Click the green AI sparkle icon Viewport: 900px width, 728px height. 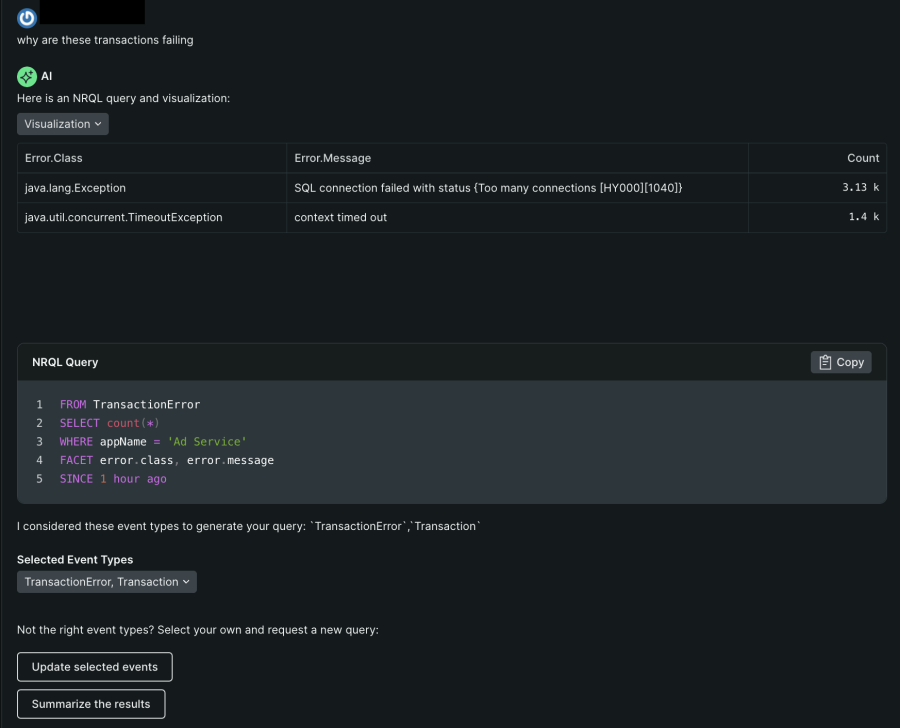27,76
